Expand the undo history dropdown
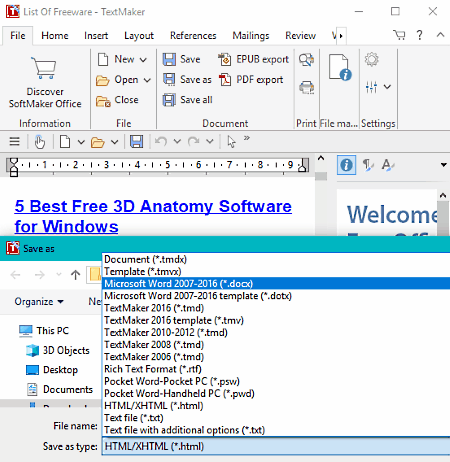Viewport: 450px width, 462px height. [177, 142]
